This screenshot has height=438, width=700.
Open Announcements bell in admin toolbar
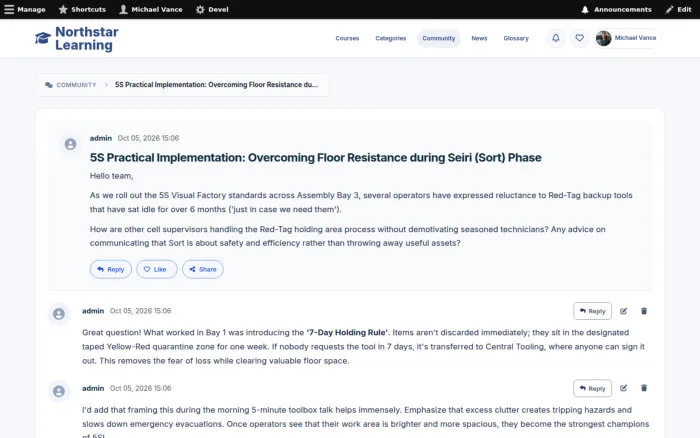[x=616, y=9]
